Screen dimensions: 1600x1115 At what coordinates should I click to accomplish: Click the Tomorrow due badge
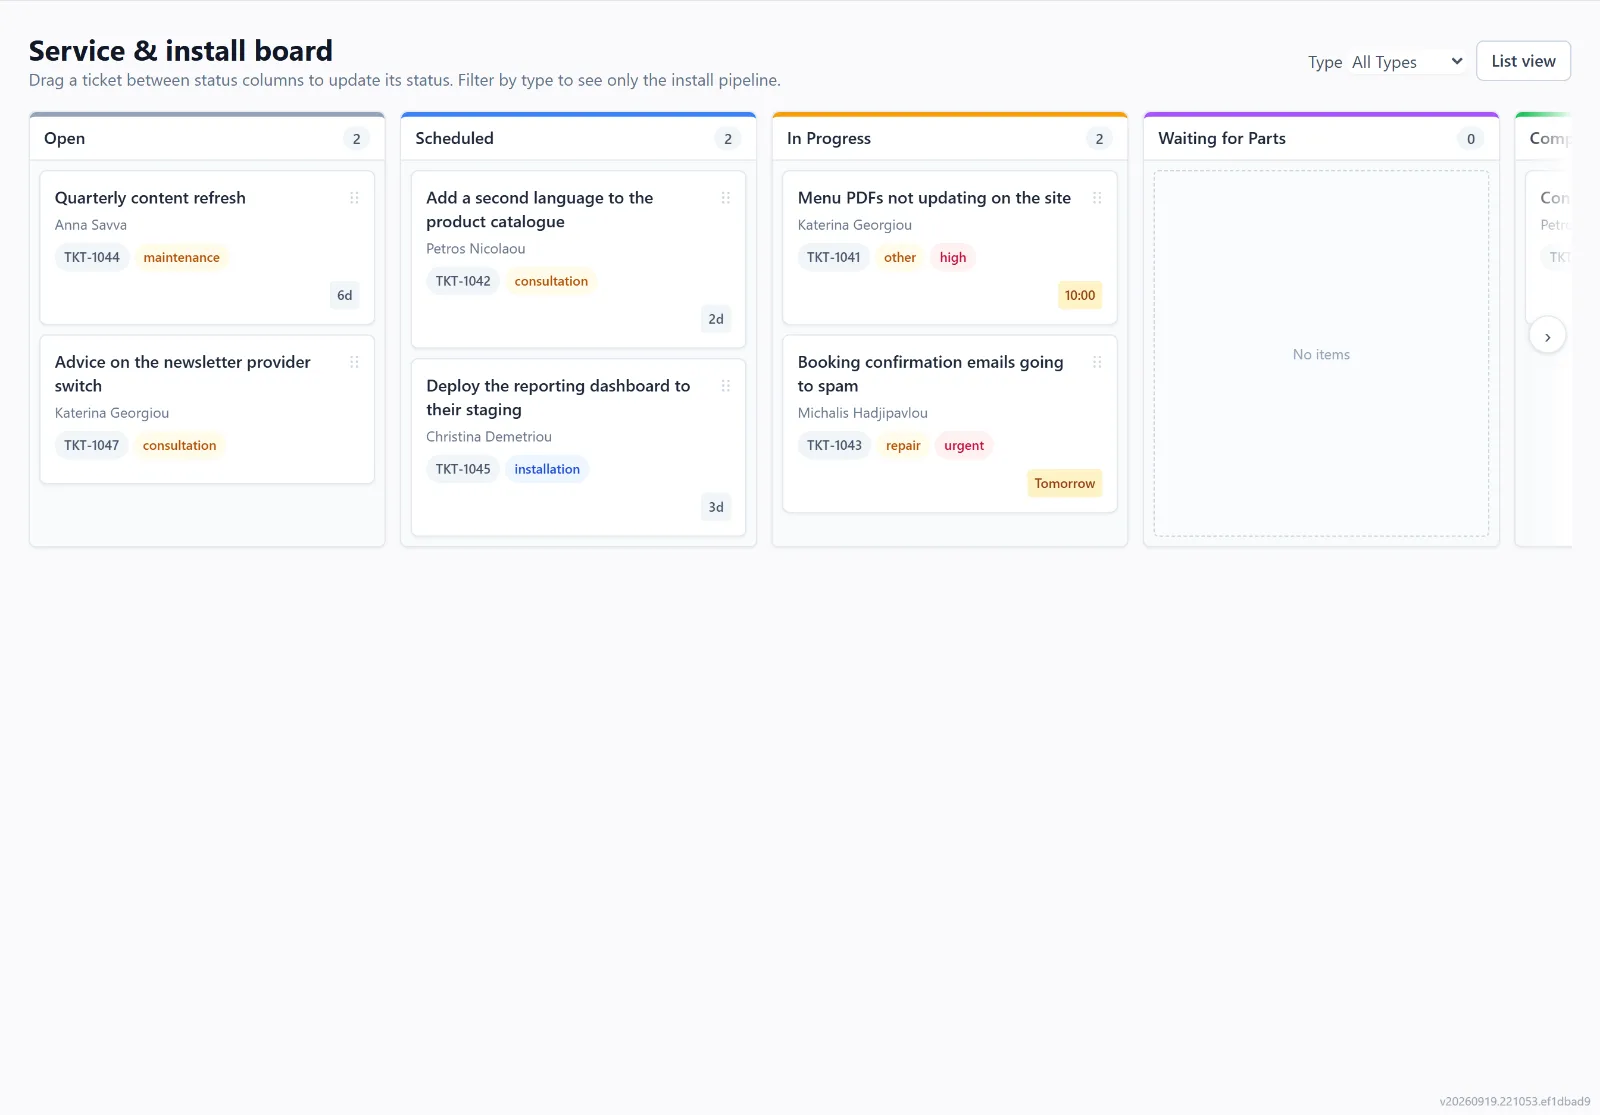pos(1065,483)
